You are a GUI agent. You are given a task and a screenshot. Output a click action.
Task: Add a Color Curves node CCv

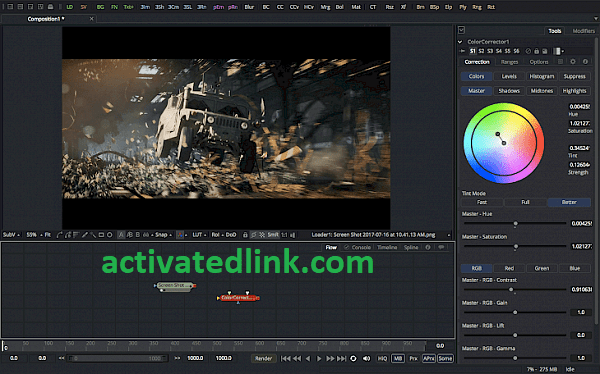294,7
